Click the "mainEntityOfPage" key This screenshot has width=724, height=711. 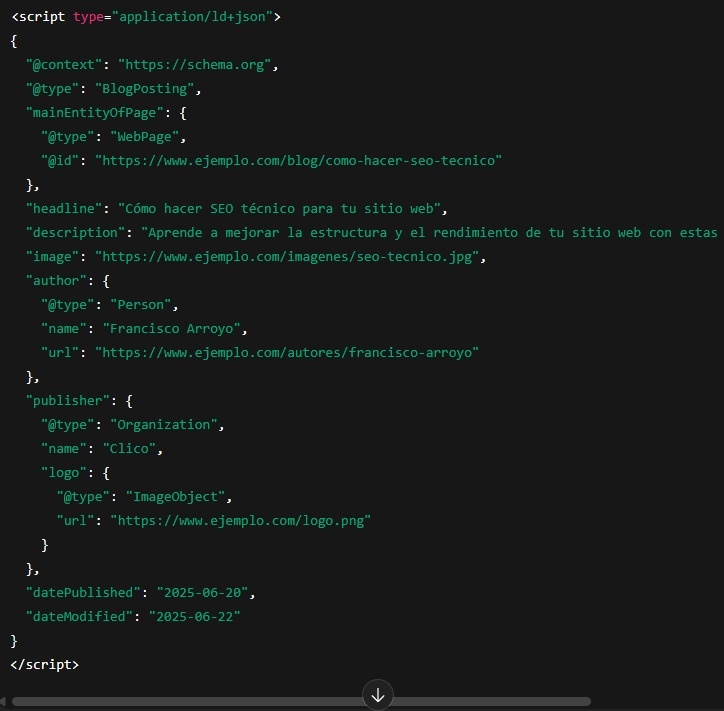[x=95, y=113]
